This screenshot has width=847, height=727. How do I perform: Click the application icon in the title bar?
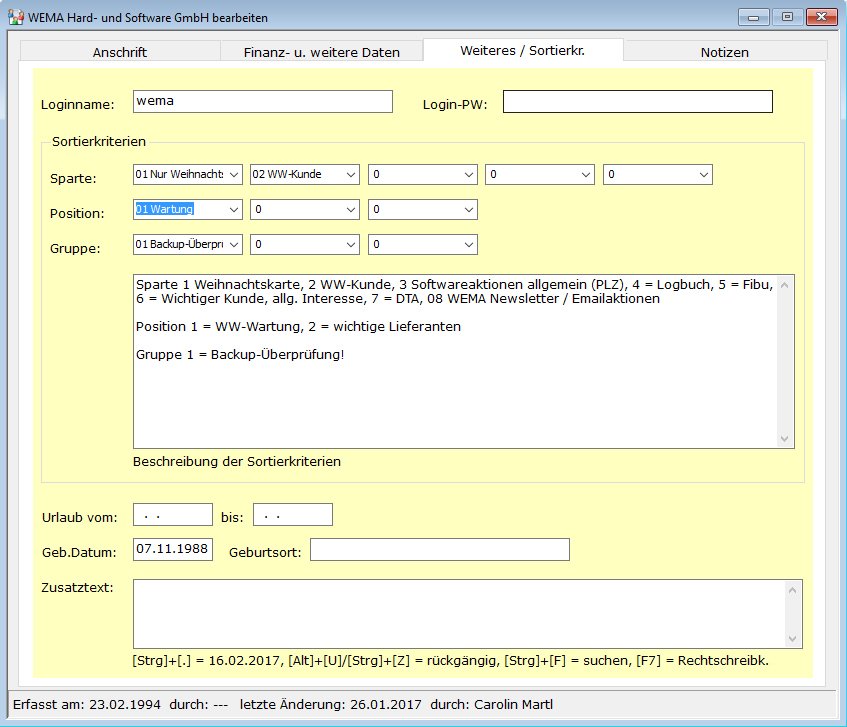coord(16,17)
